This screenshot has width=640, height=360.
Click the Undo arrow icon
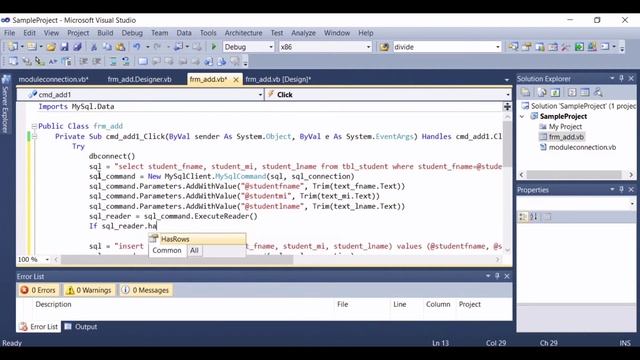click(x=137, y=47)
